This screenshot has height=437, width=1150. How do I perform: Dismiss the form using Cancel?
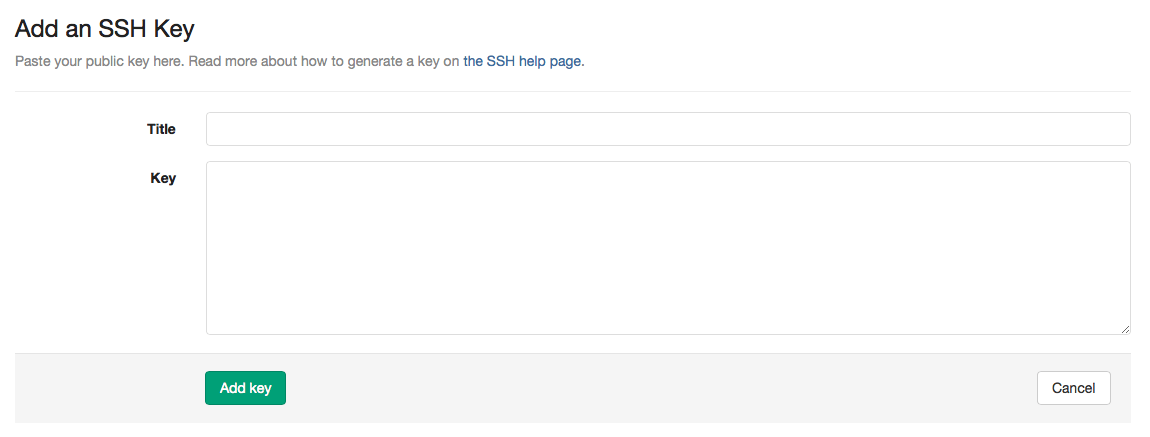[1073, 388]
